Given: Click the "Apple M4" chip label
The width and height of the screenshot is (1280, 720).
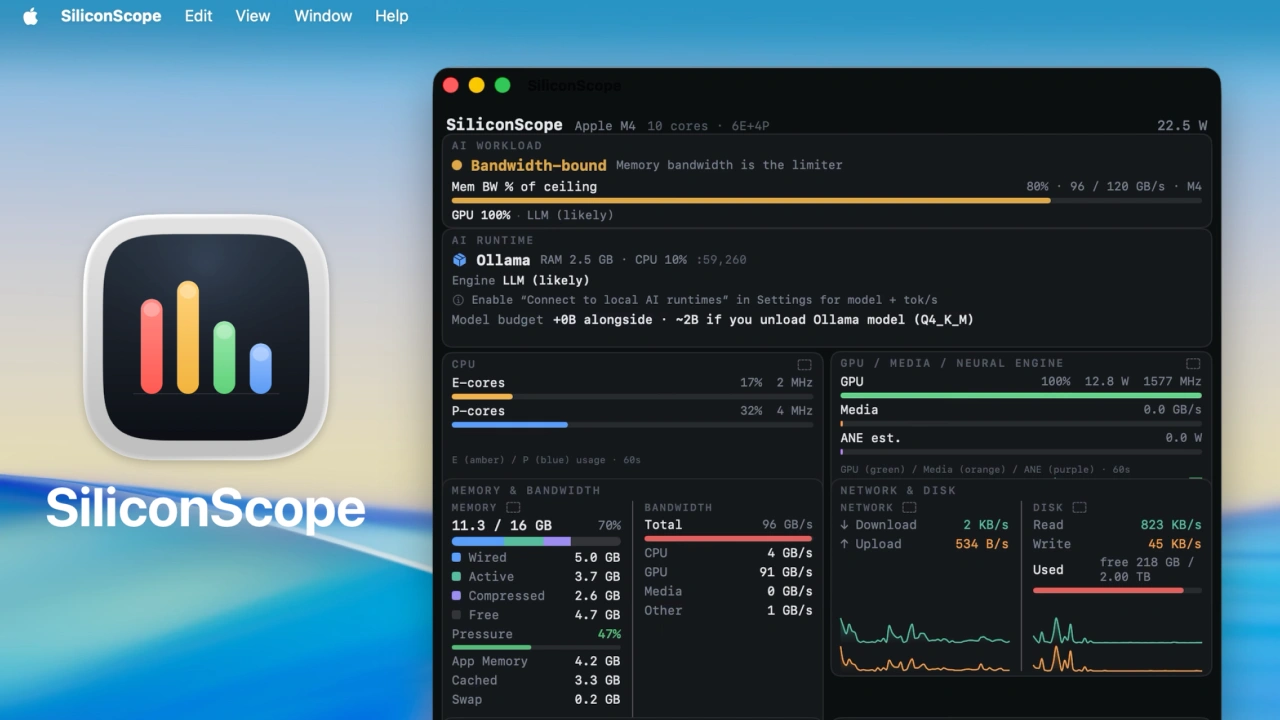Looking at the screenshot, I should click(605, 126).
